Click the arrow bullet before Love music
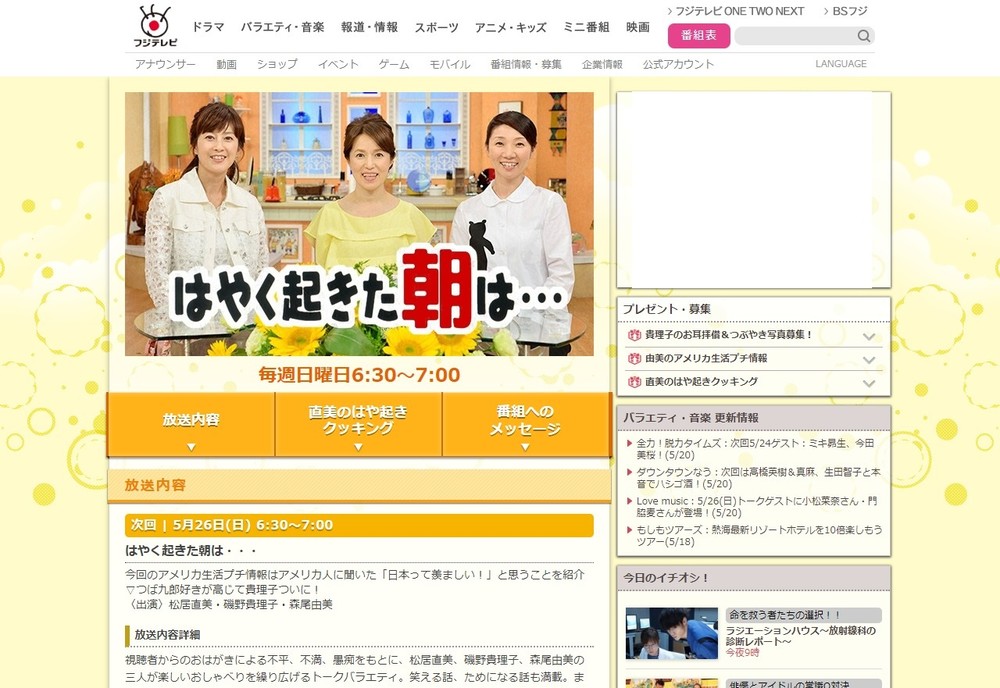This screenshot has width=1000, height=688. point(630,501)
